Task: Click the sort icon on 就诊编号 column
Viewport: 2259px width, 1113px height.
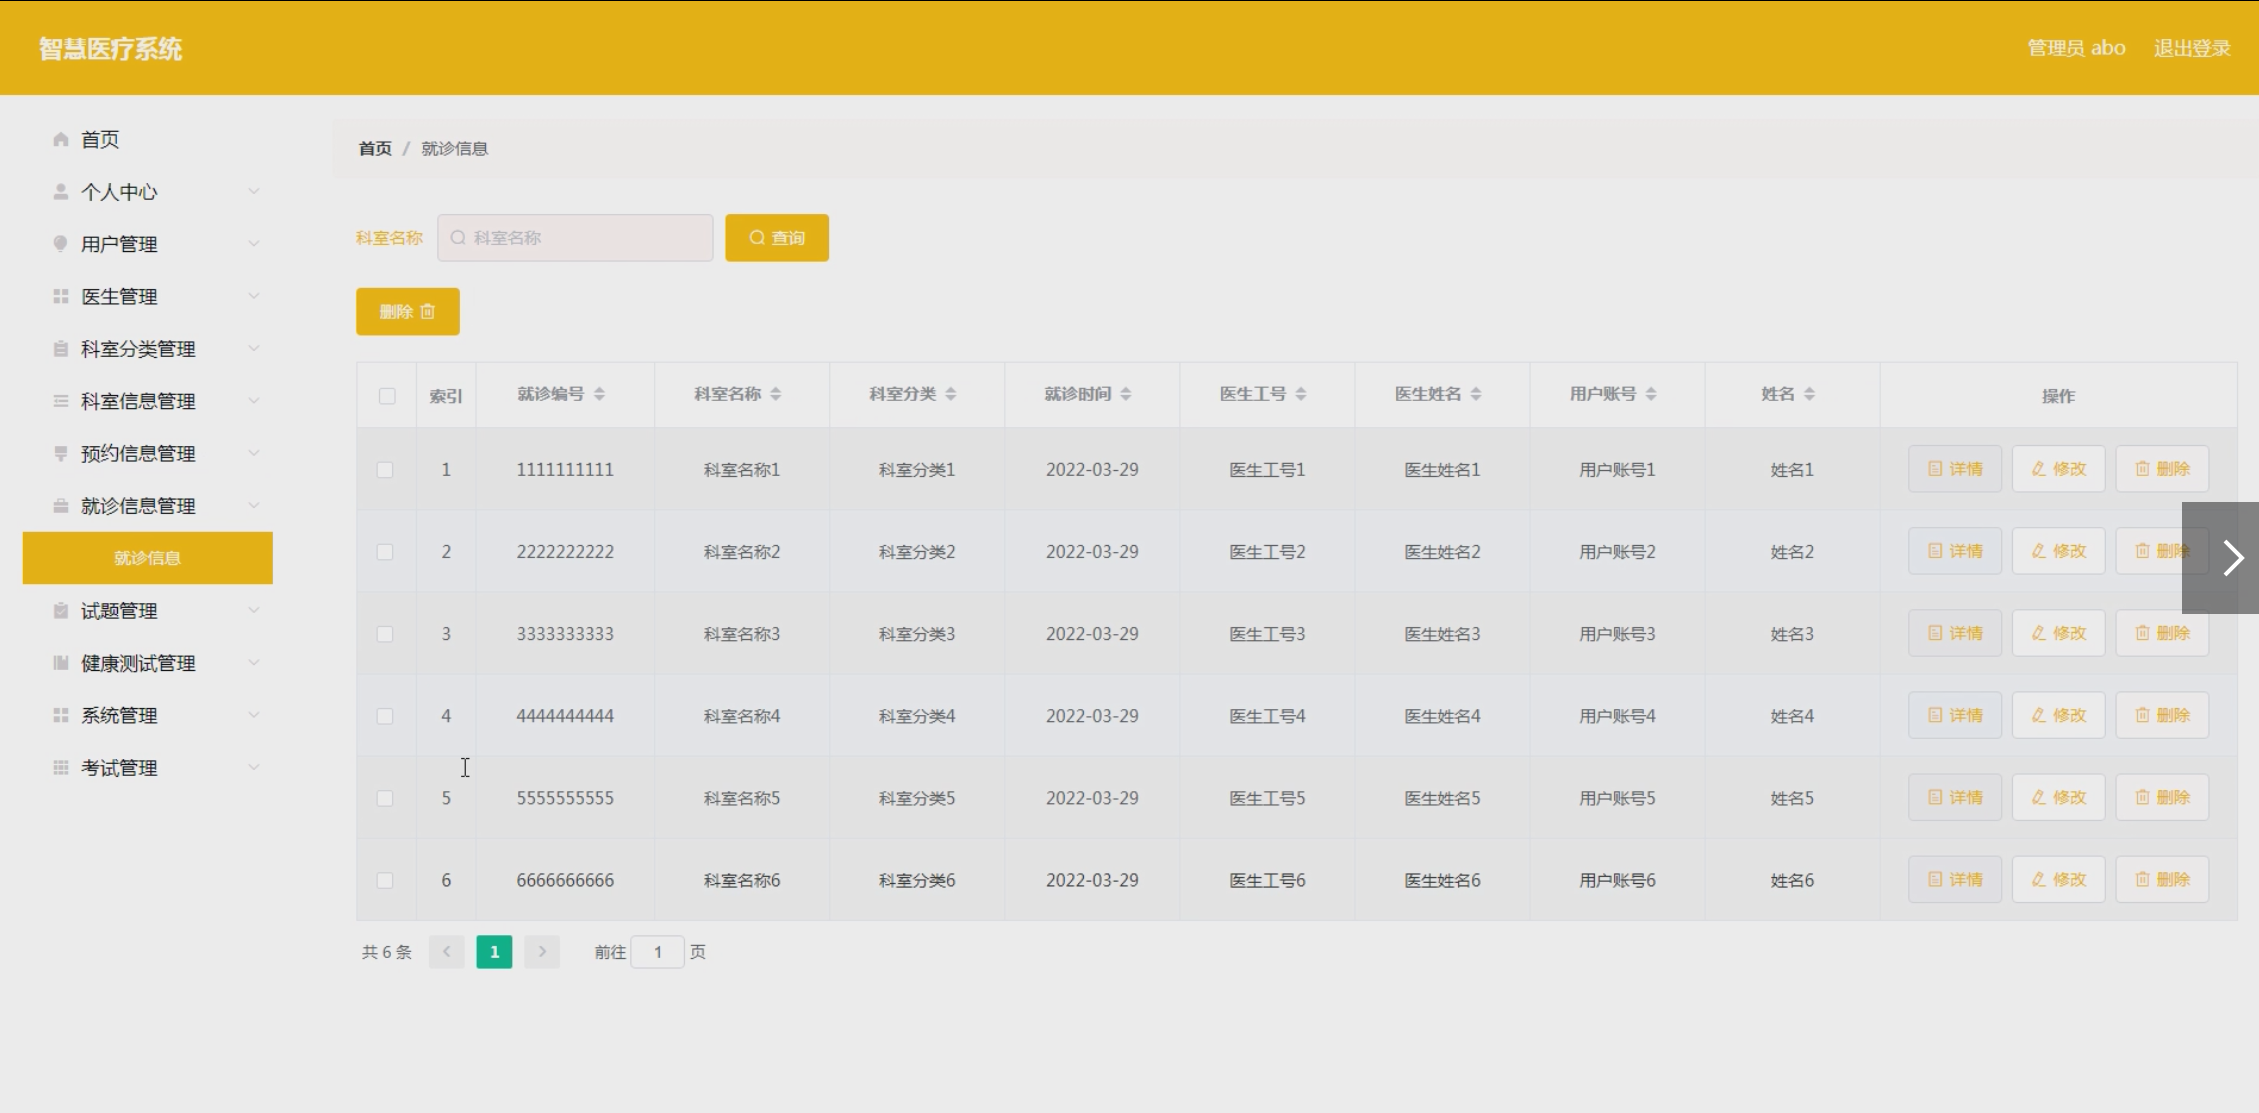Action: tap(599, 394)
